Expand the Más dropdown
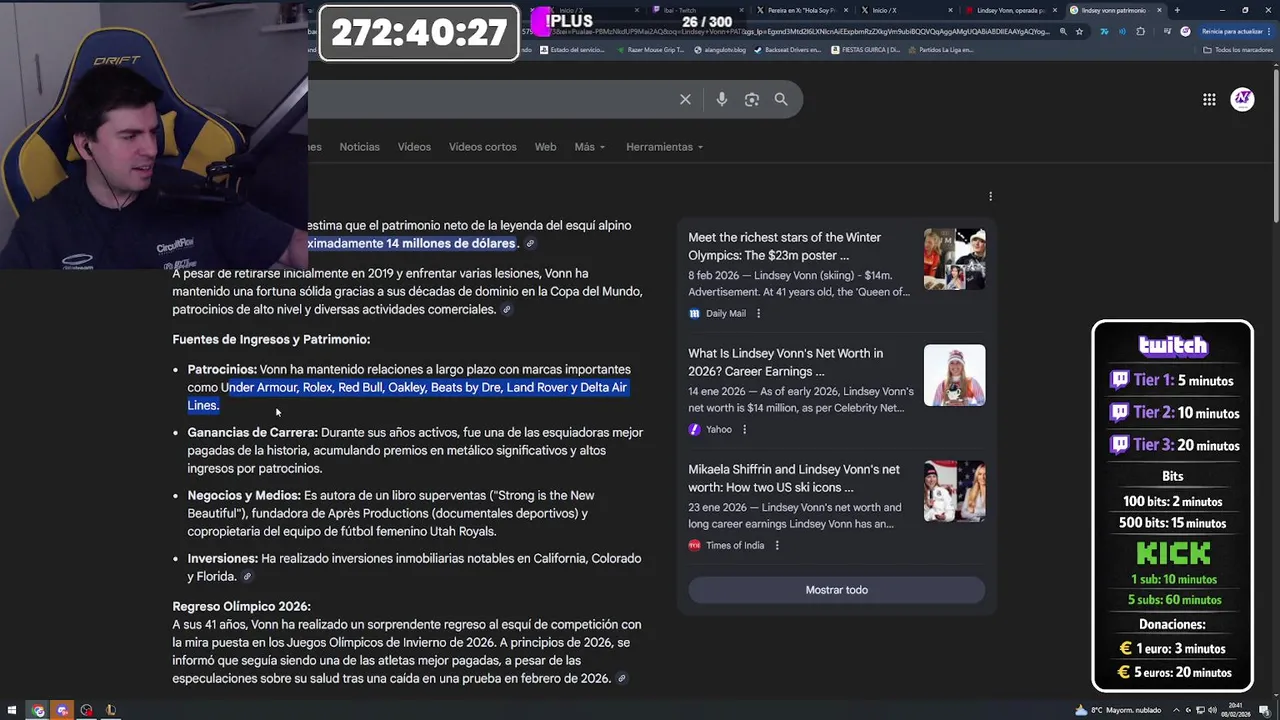The image size is (1280, 720). coord(590,147)
